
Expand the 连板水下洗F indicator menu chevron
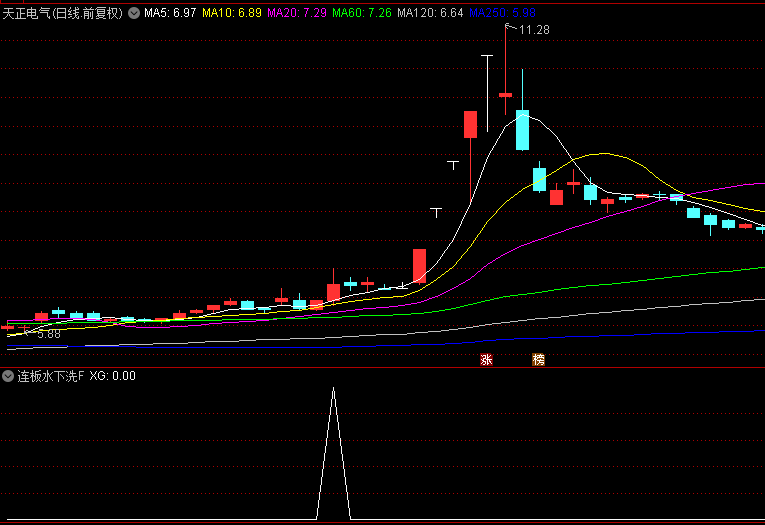pos(8,377)
